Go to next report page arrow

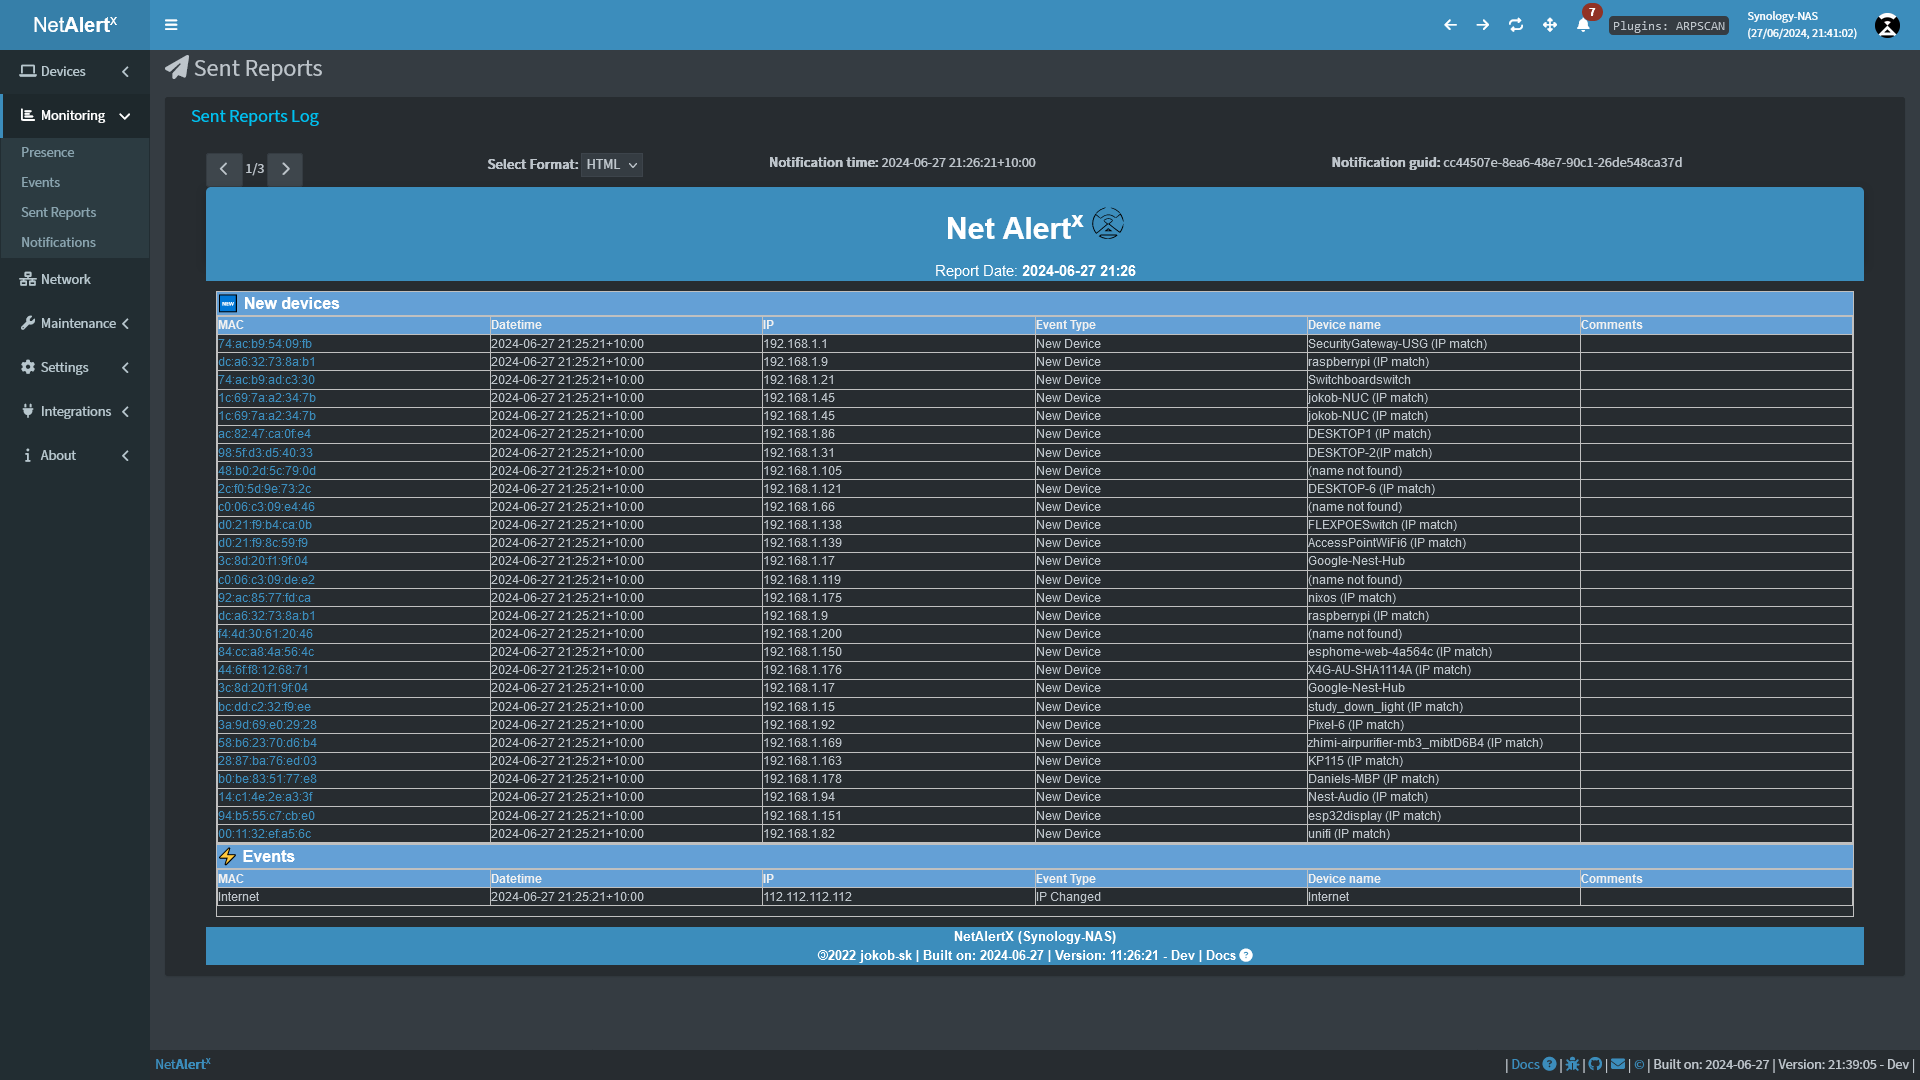pyautogui.click(x=286, y=169)
